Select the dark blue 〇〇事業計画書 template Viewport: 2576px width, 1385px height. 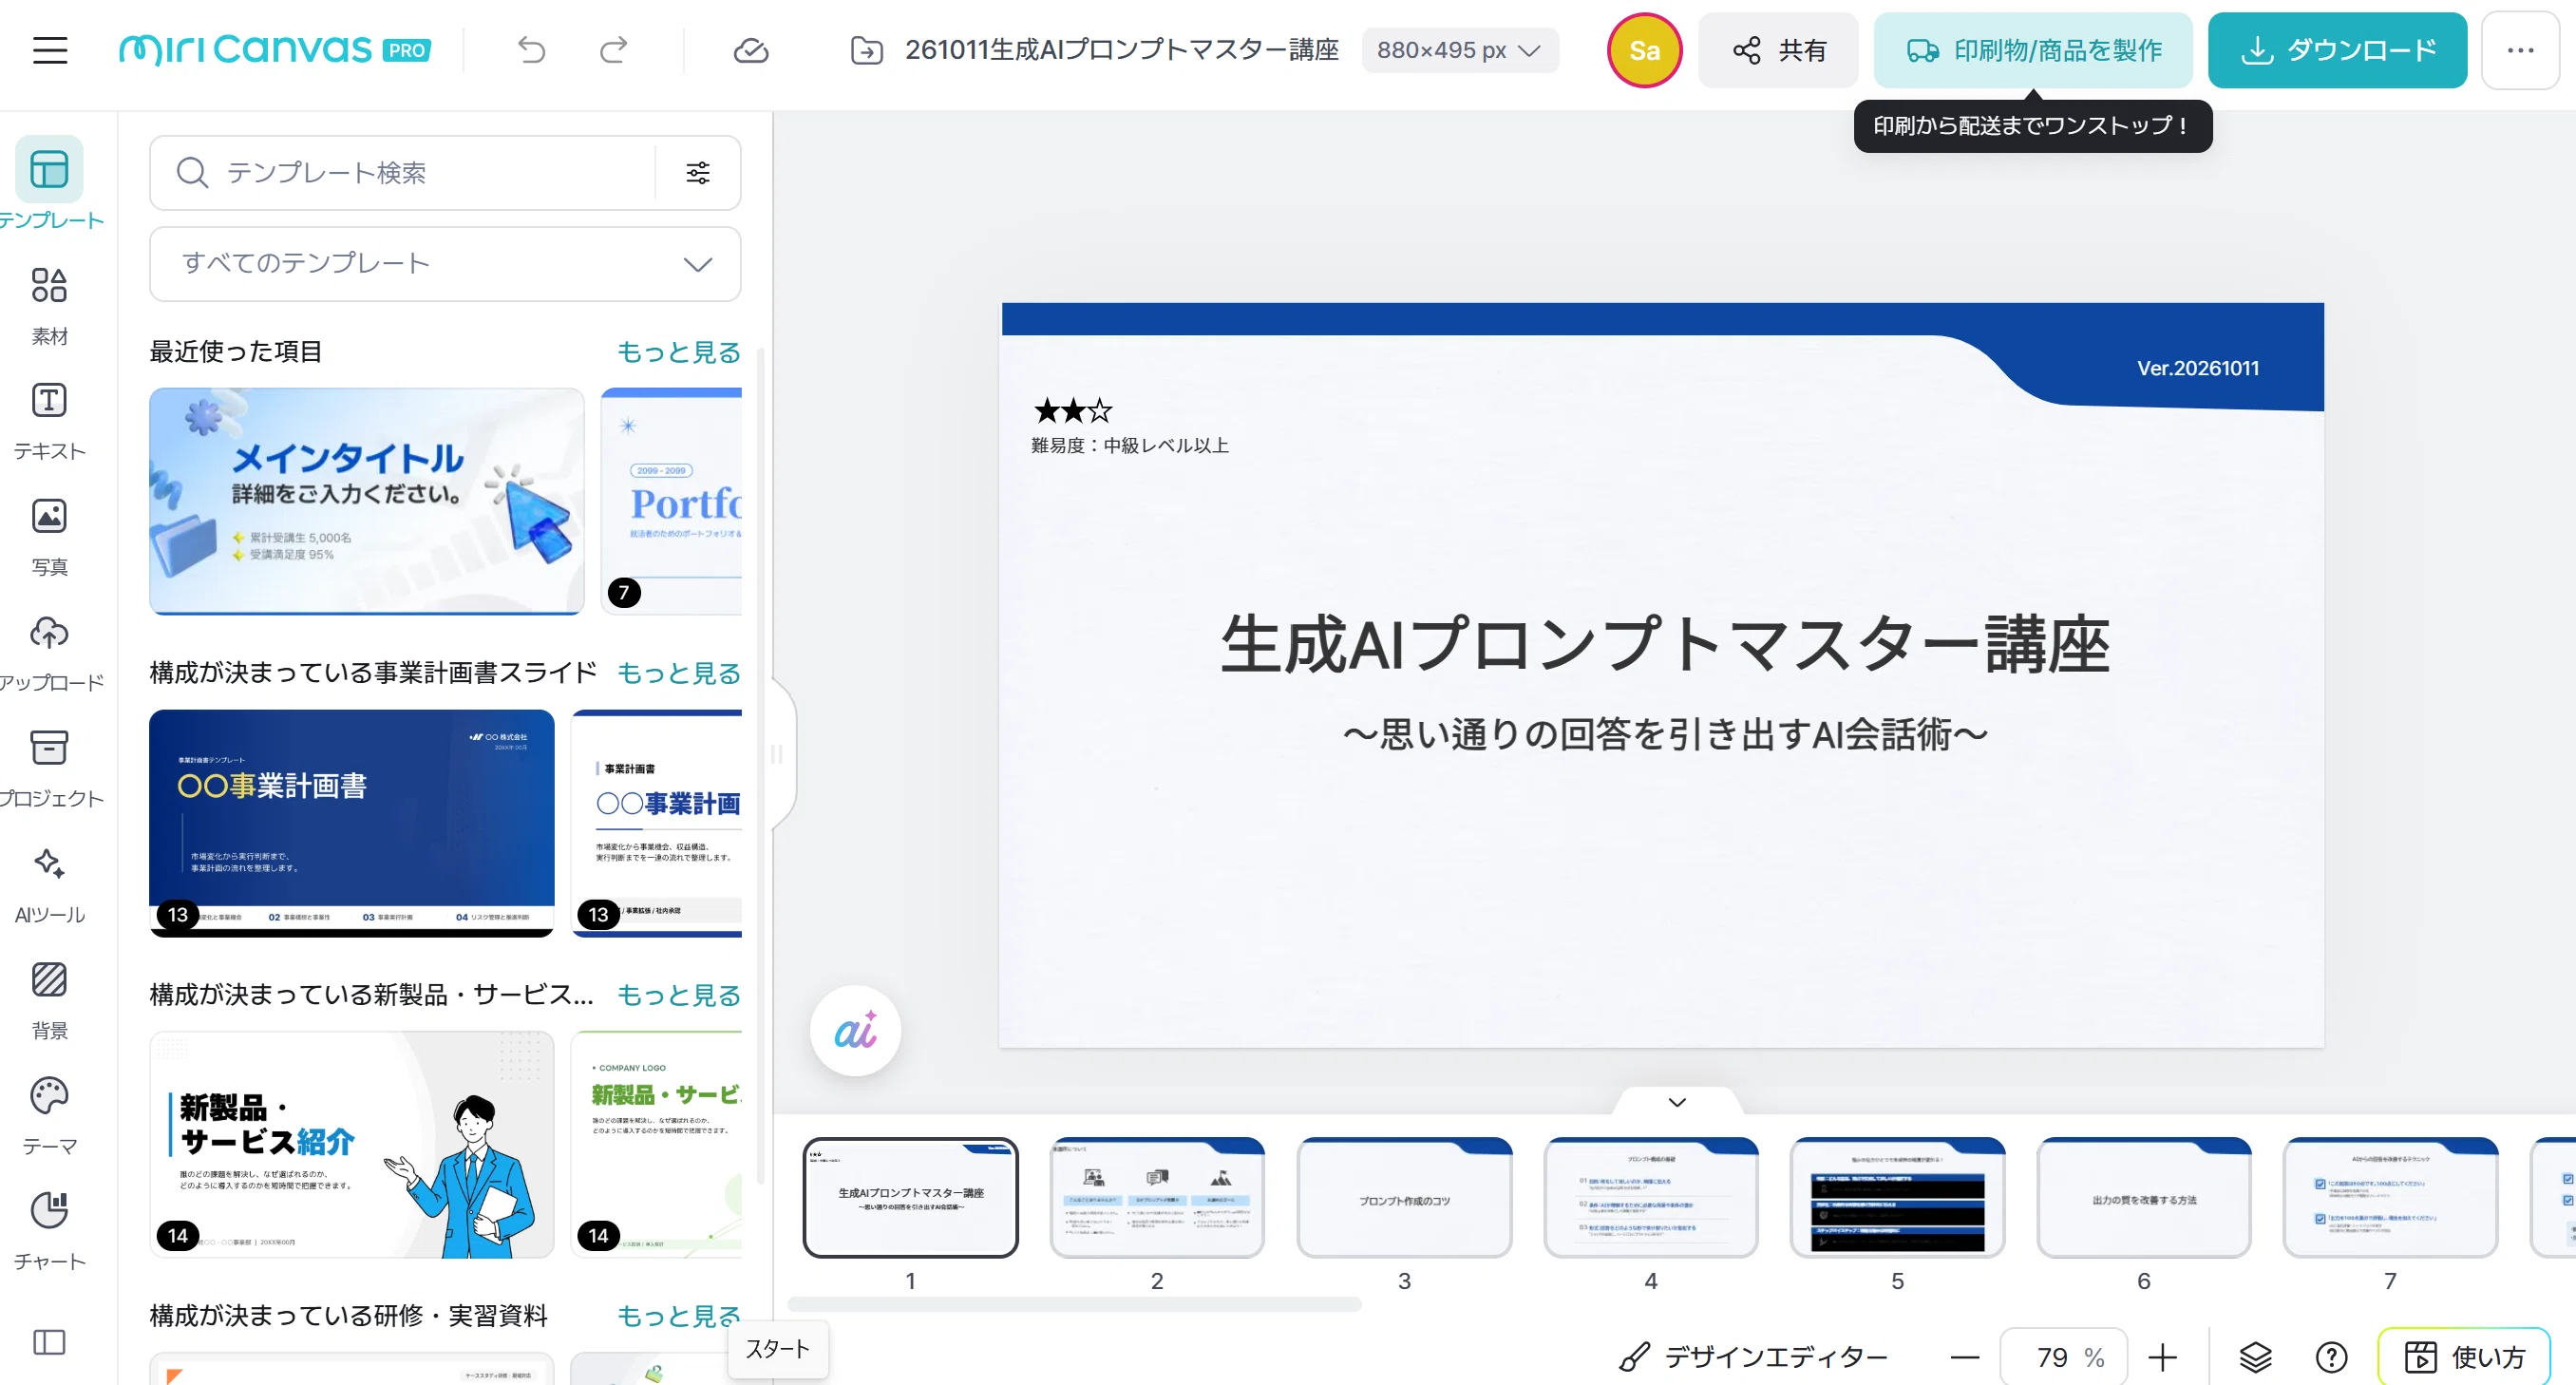pos(352,823)
